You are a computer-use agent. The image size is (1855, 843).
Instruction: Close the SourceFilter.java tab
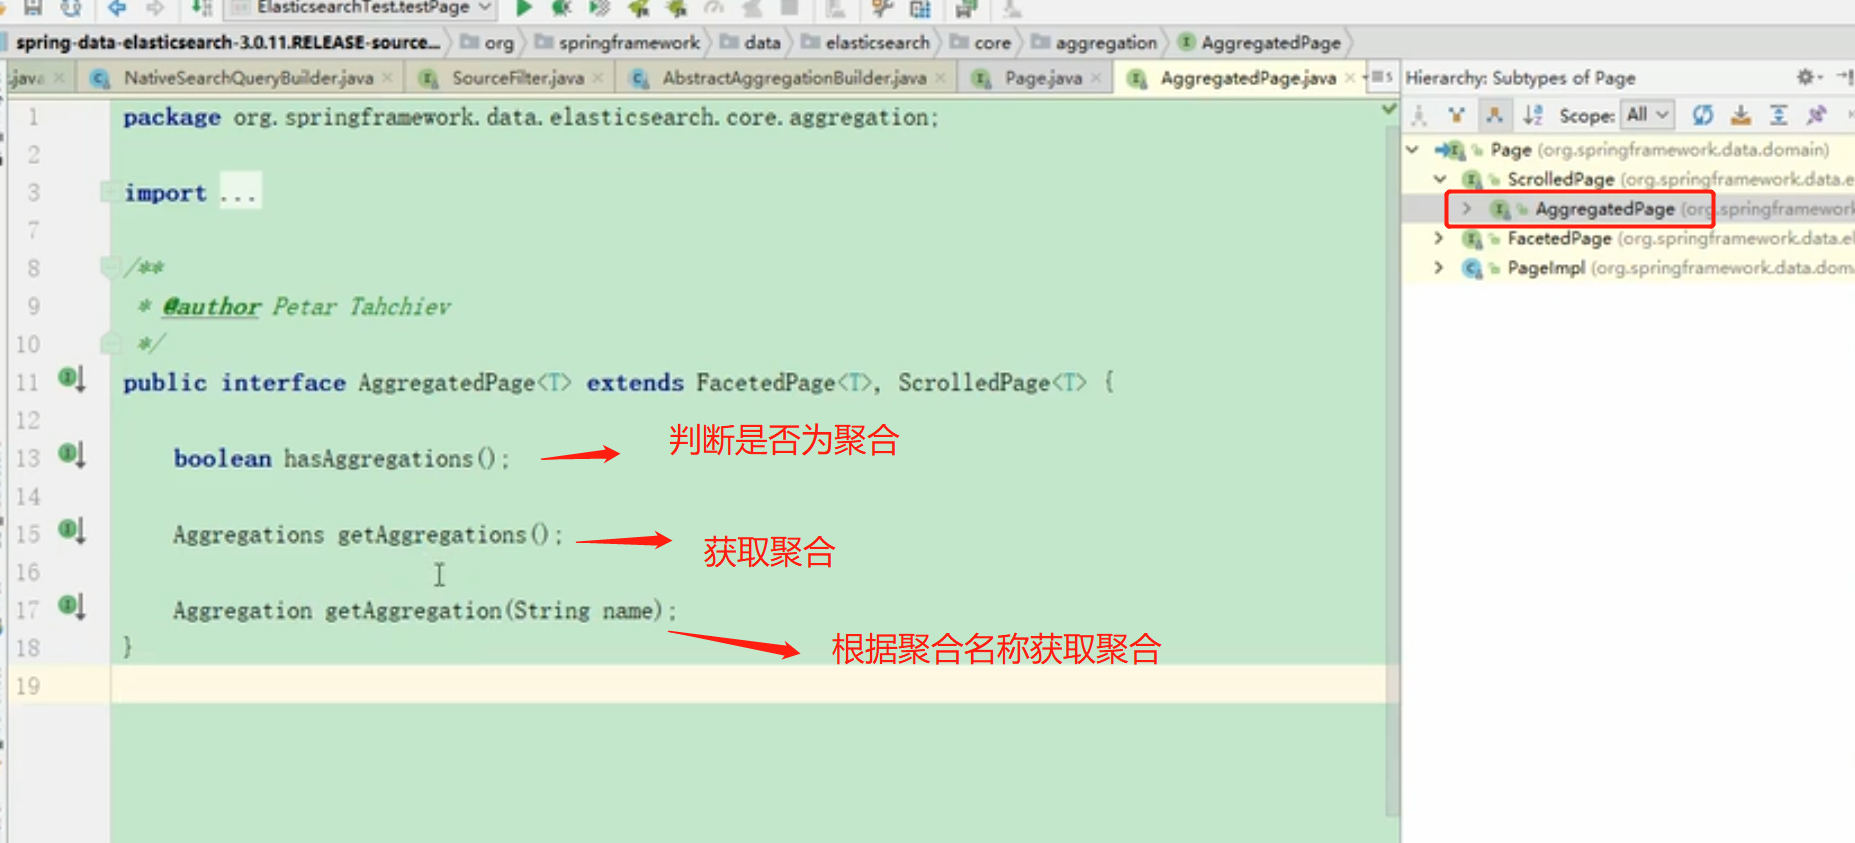tap(598, 78)
